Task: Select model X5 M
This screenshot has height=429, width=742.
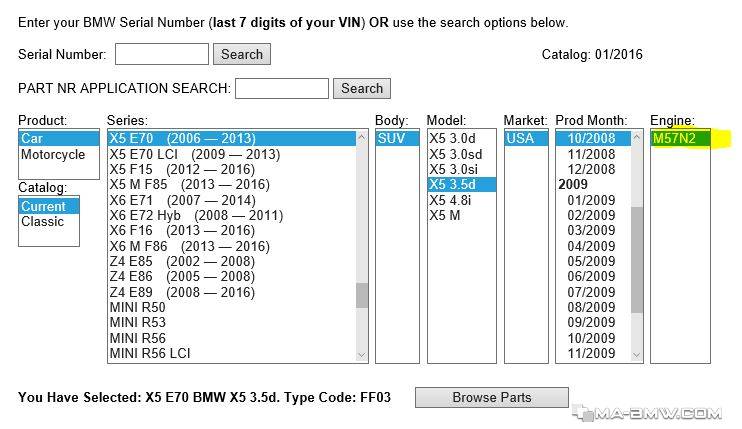Action: pyautogui.click(x=461, y=215)
